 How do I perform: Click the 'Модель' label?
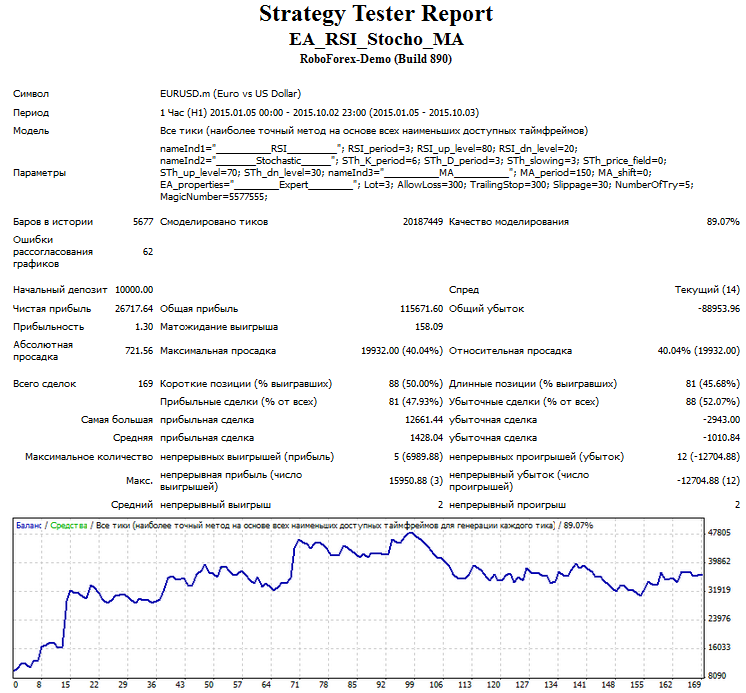[31, 131]
